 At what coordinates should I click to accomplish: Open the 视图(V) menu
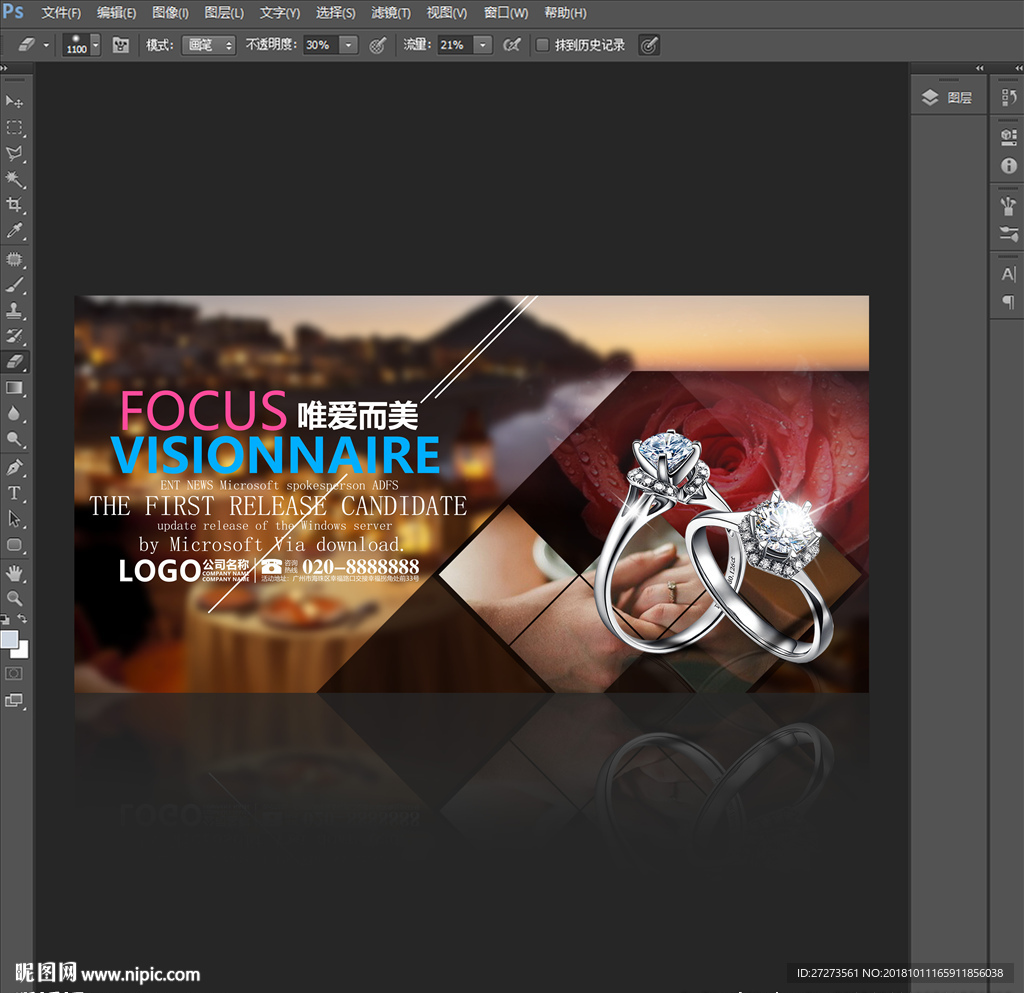(x=447, y=13)
